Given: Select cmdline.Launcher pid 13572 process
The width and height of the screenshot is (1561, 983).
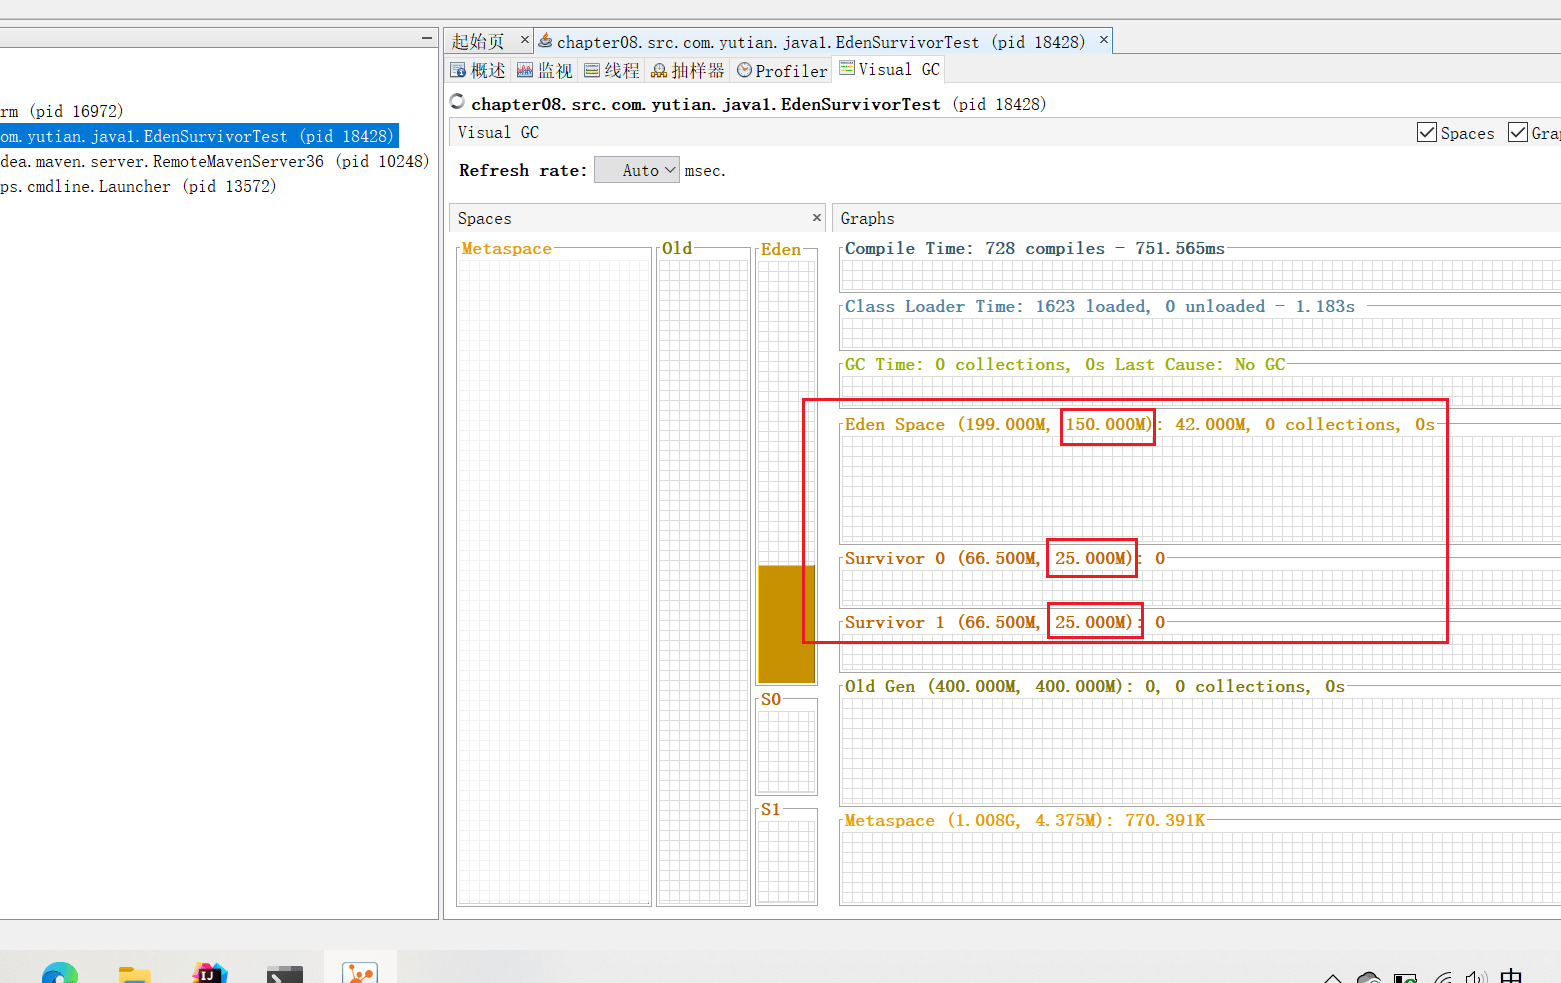Looking at the screenshot, I should click(138, 187).
